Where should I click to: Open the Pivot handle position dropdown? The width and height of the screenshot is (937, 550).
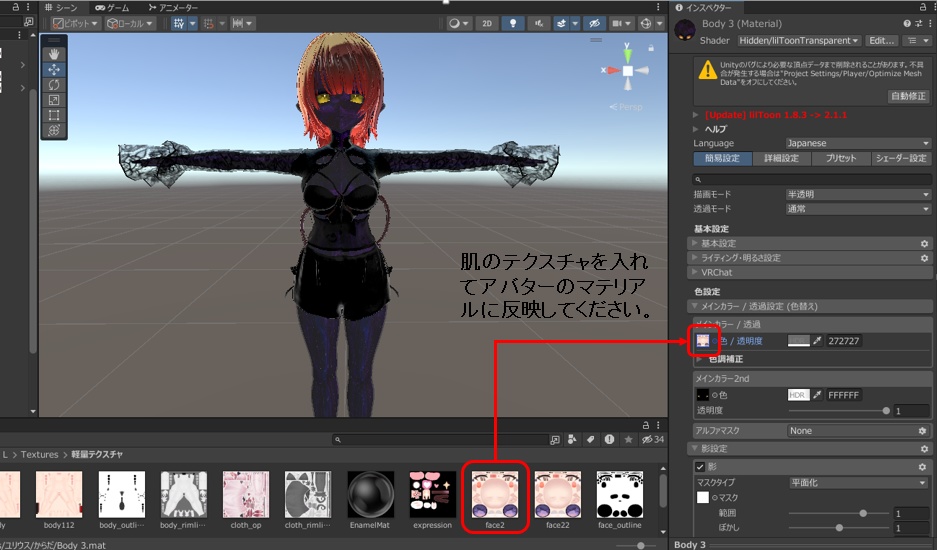click(x=75, y=23)
